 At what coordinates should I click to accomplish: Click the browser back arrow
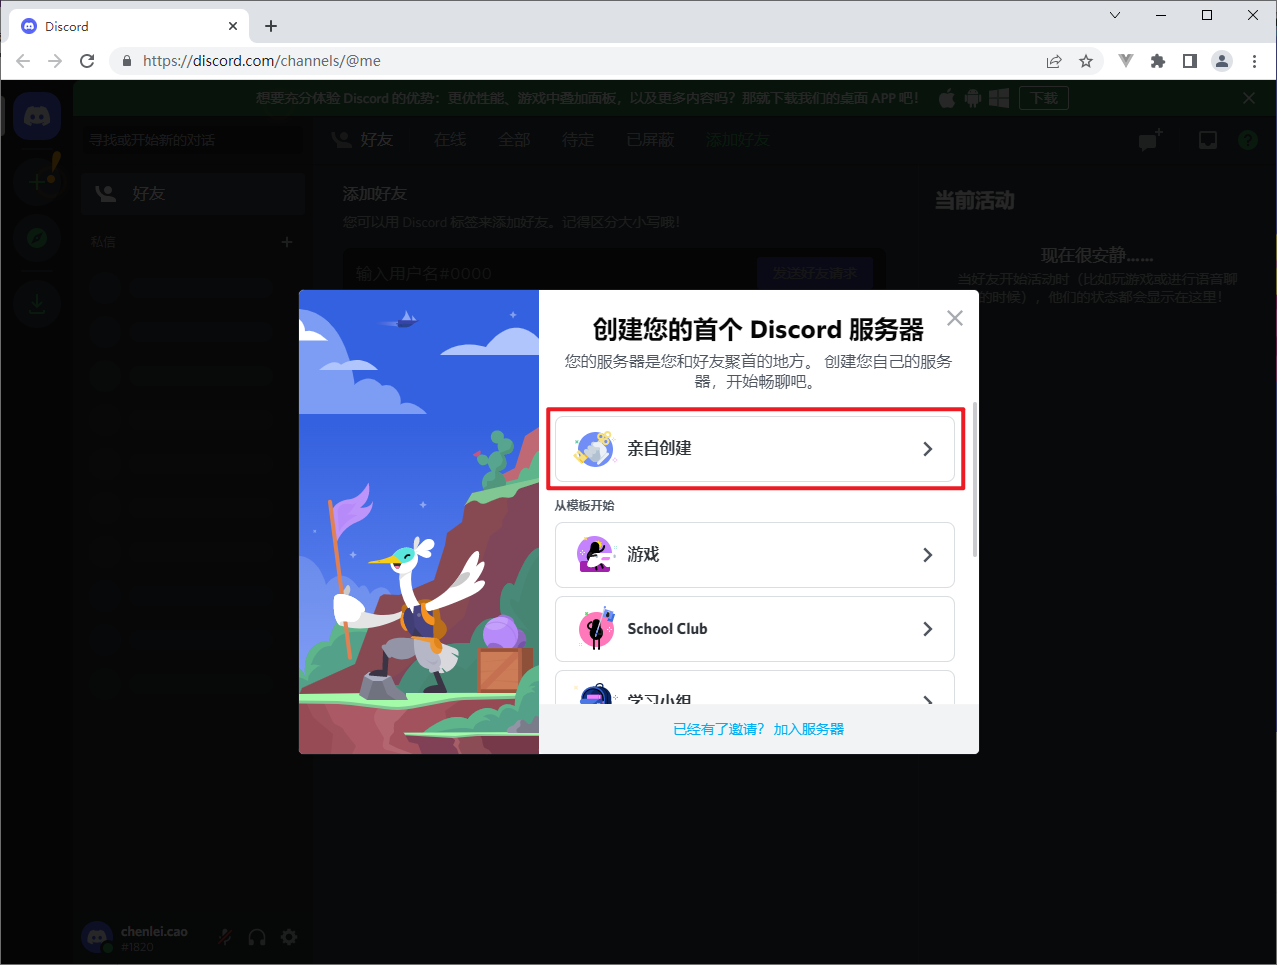point(23,61)
